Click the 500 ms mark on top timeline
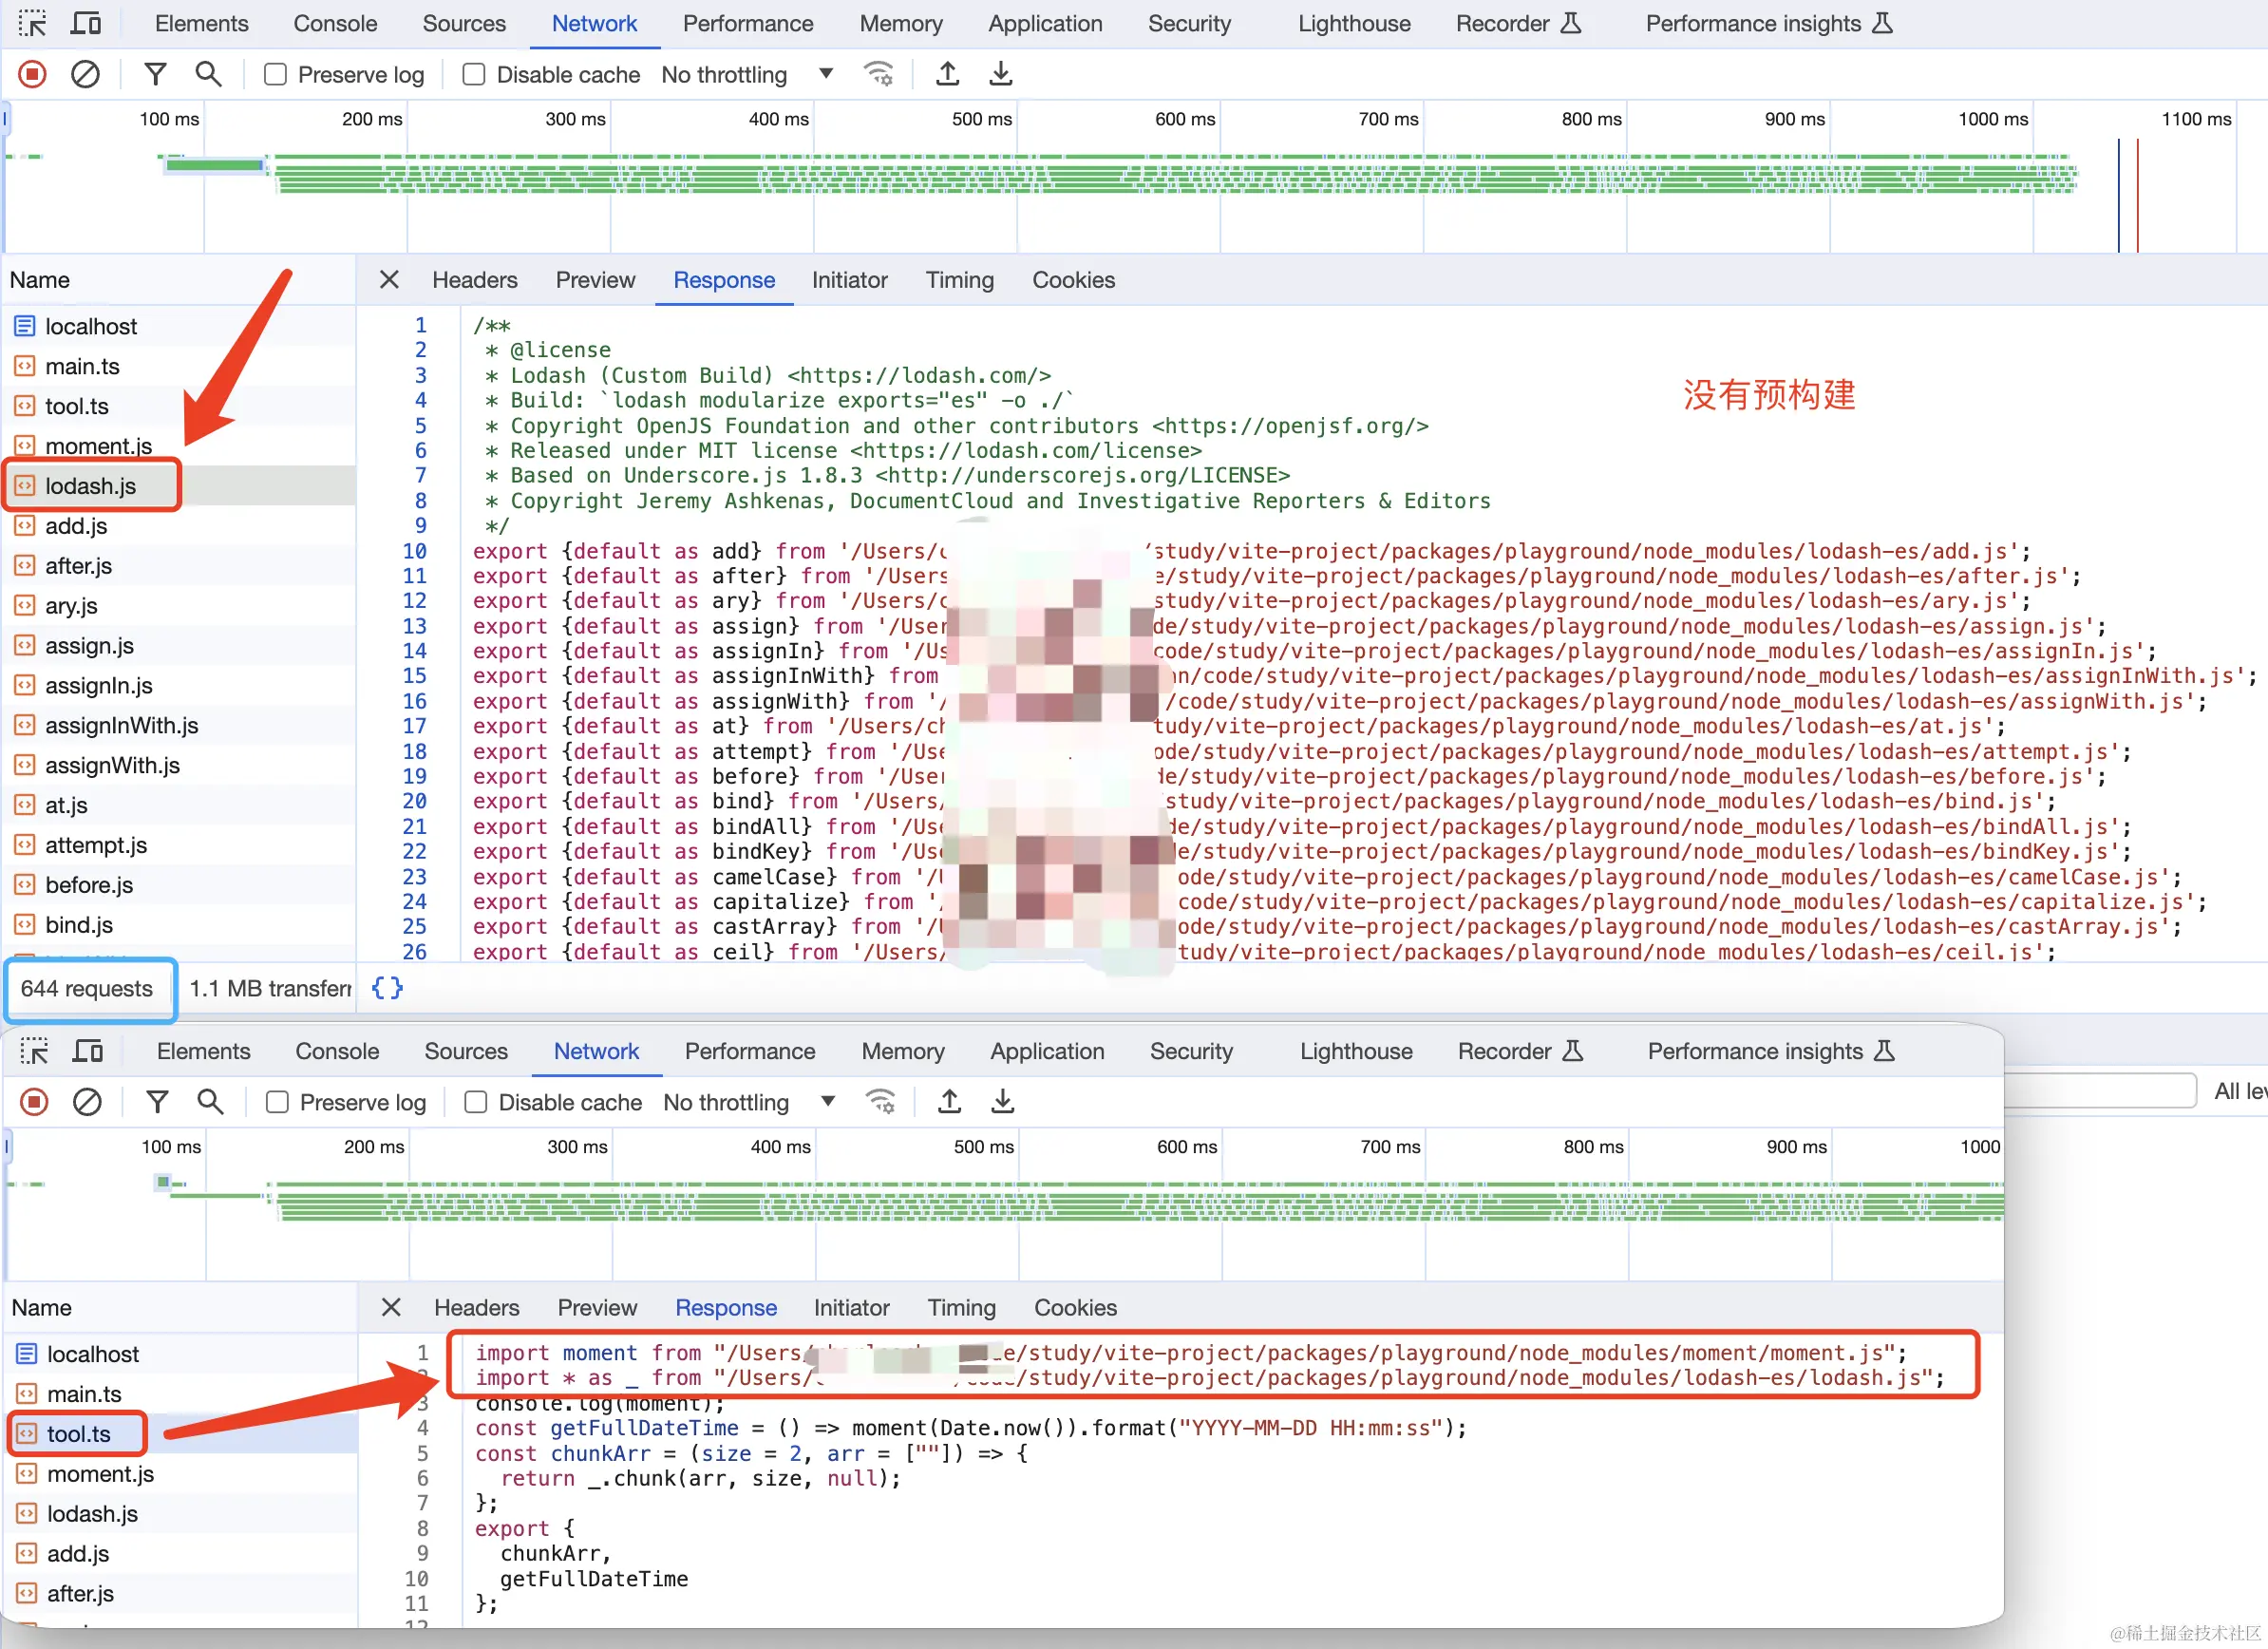This screenshot has width=2268, height=1649. (981, 119)
